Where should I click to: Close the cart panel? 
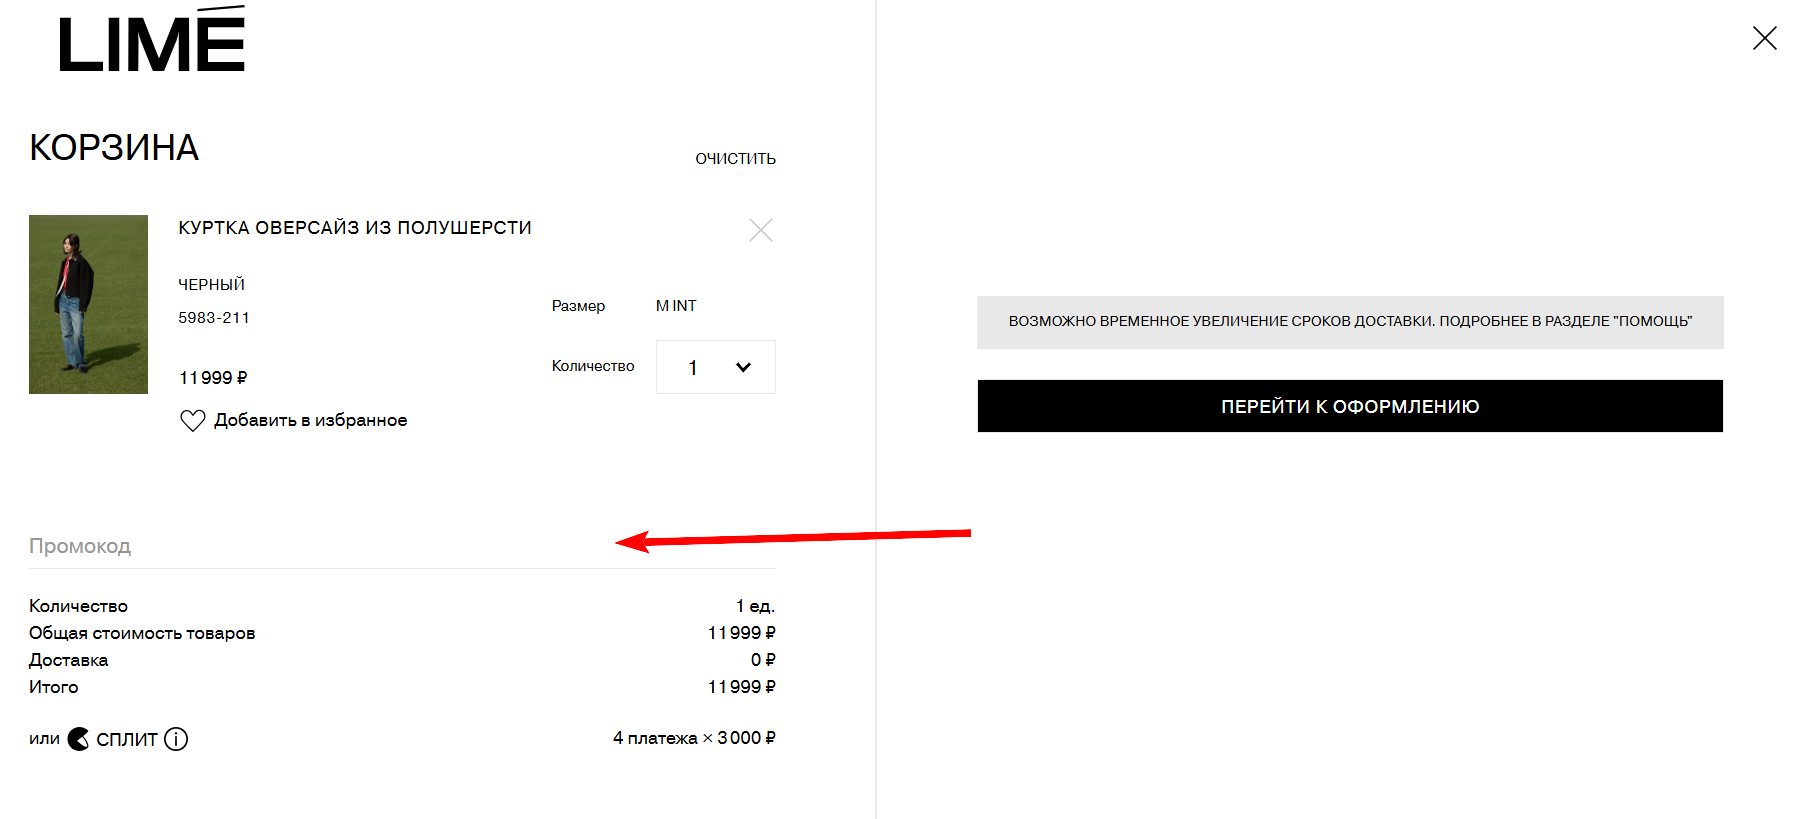click(1764, 38)
